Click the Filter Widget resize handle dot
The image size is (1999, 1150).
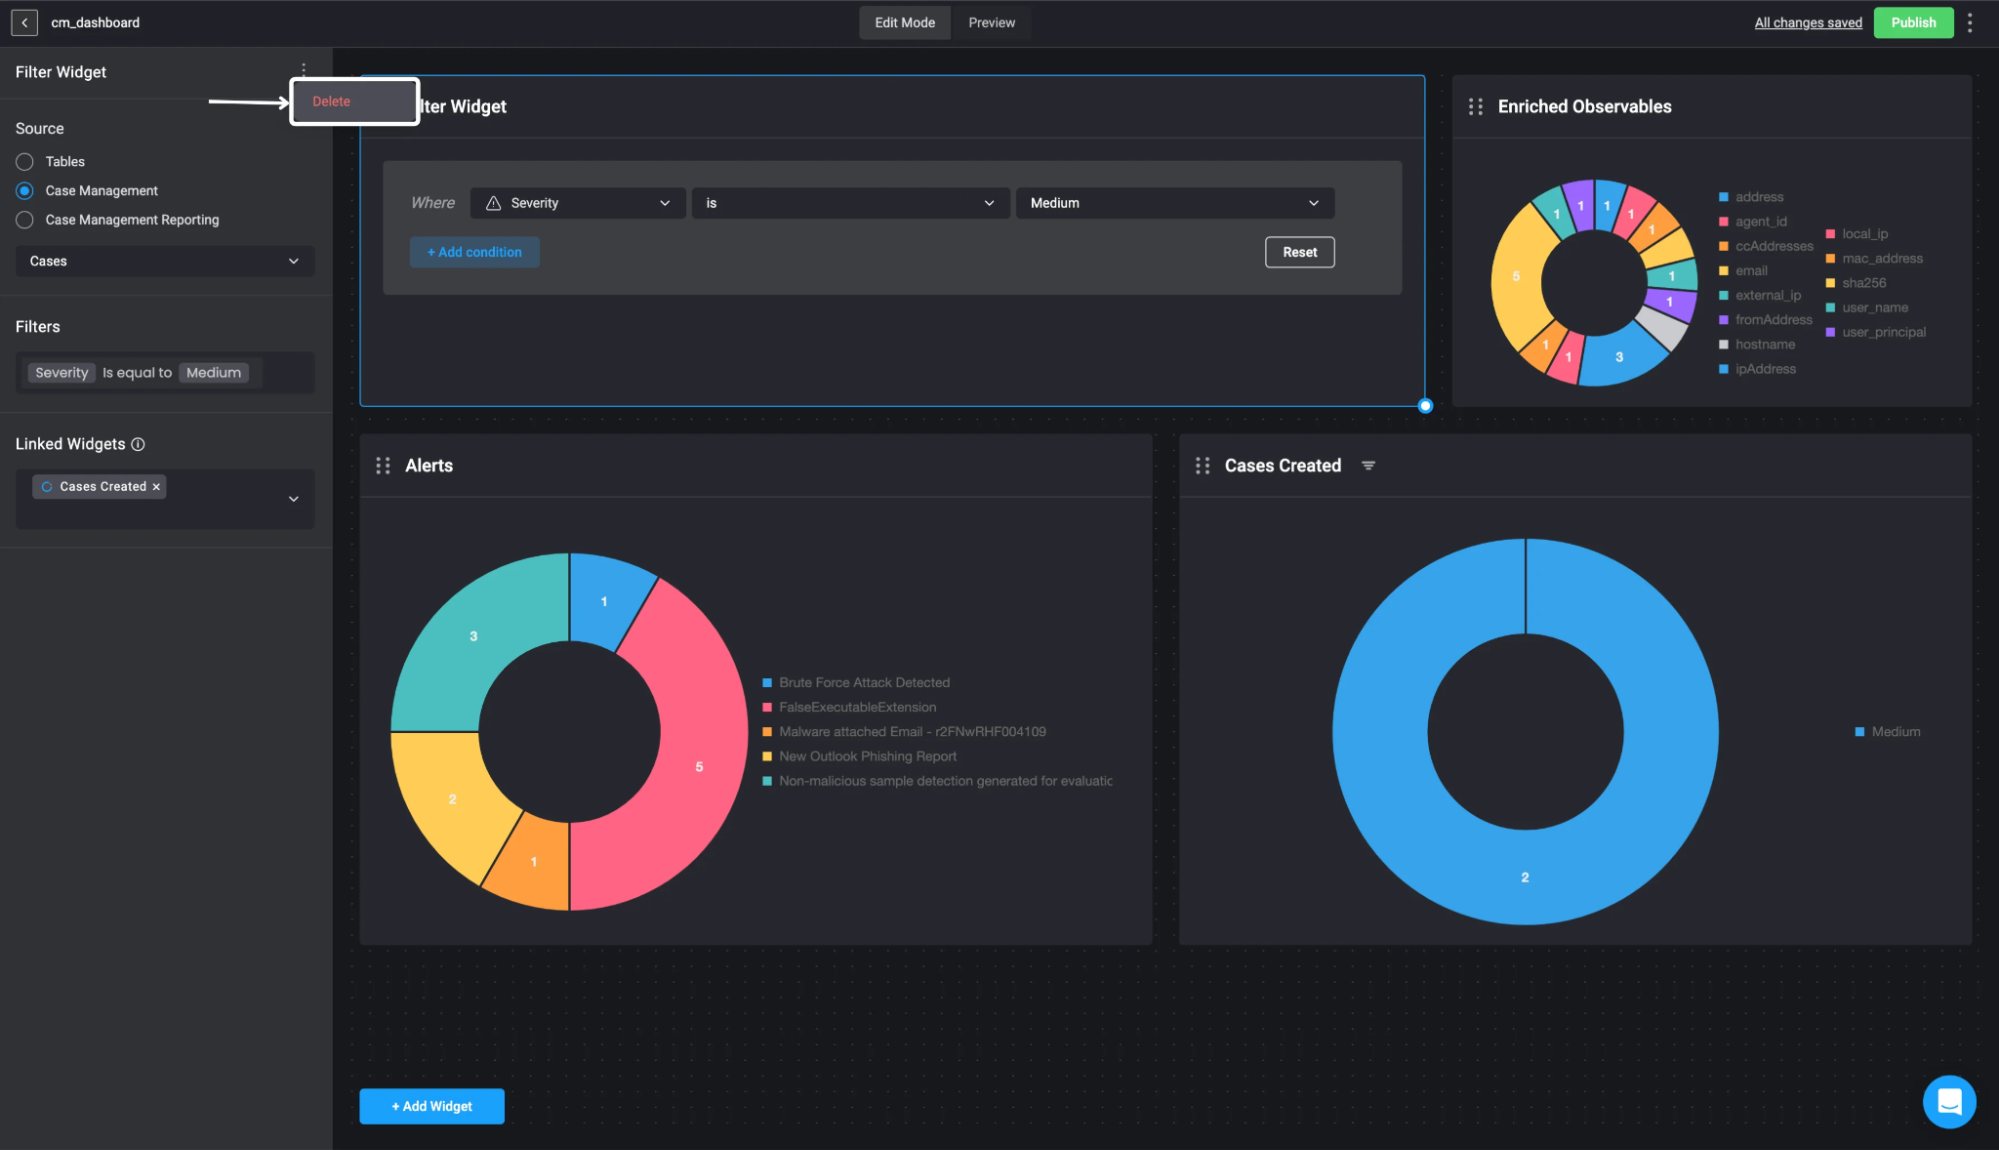point(1425,405)
